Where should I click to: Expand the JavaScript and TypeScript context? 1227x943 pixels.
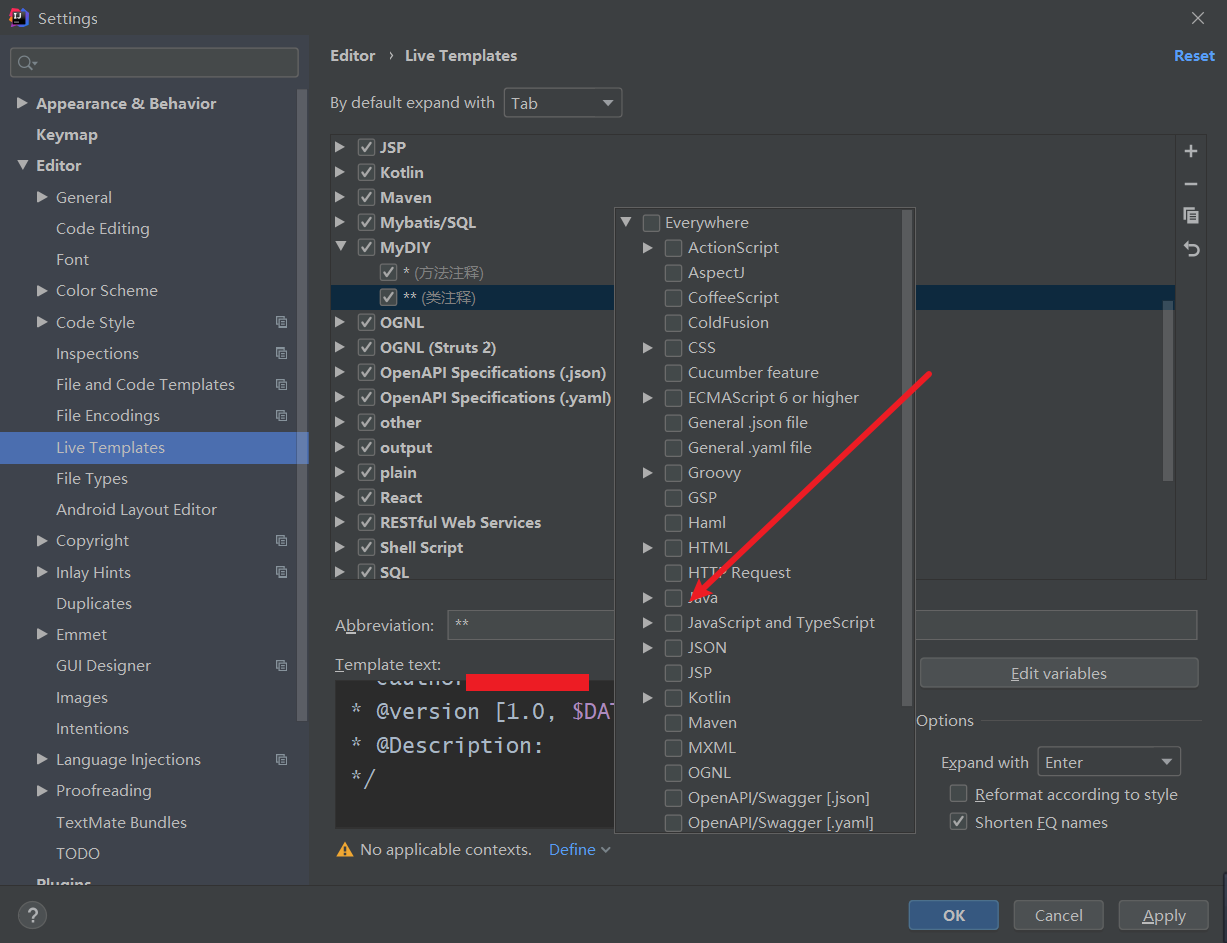click(648, 622)
